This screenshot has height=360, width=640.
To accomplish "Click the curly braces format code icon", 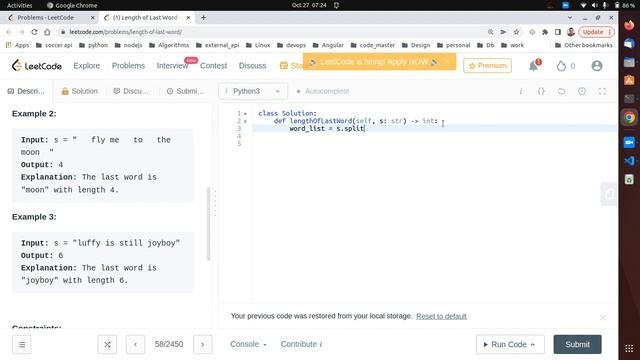I will click(541, 91).
